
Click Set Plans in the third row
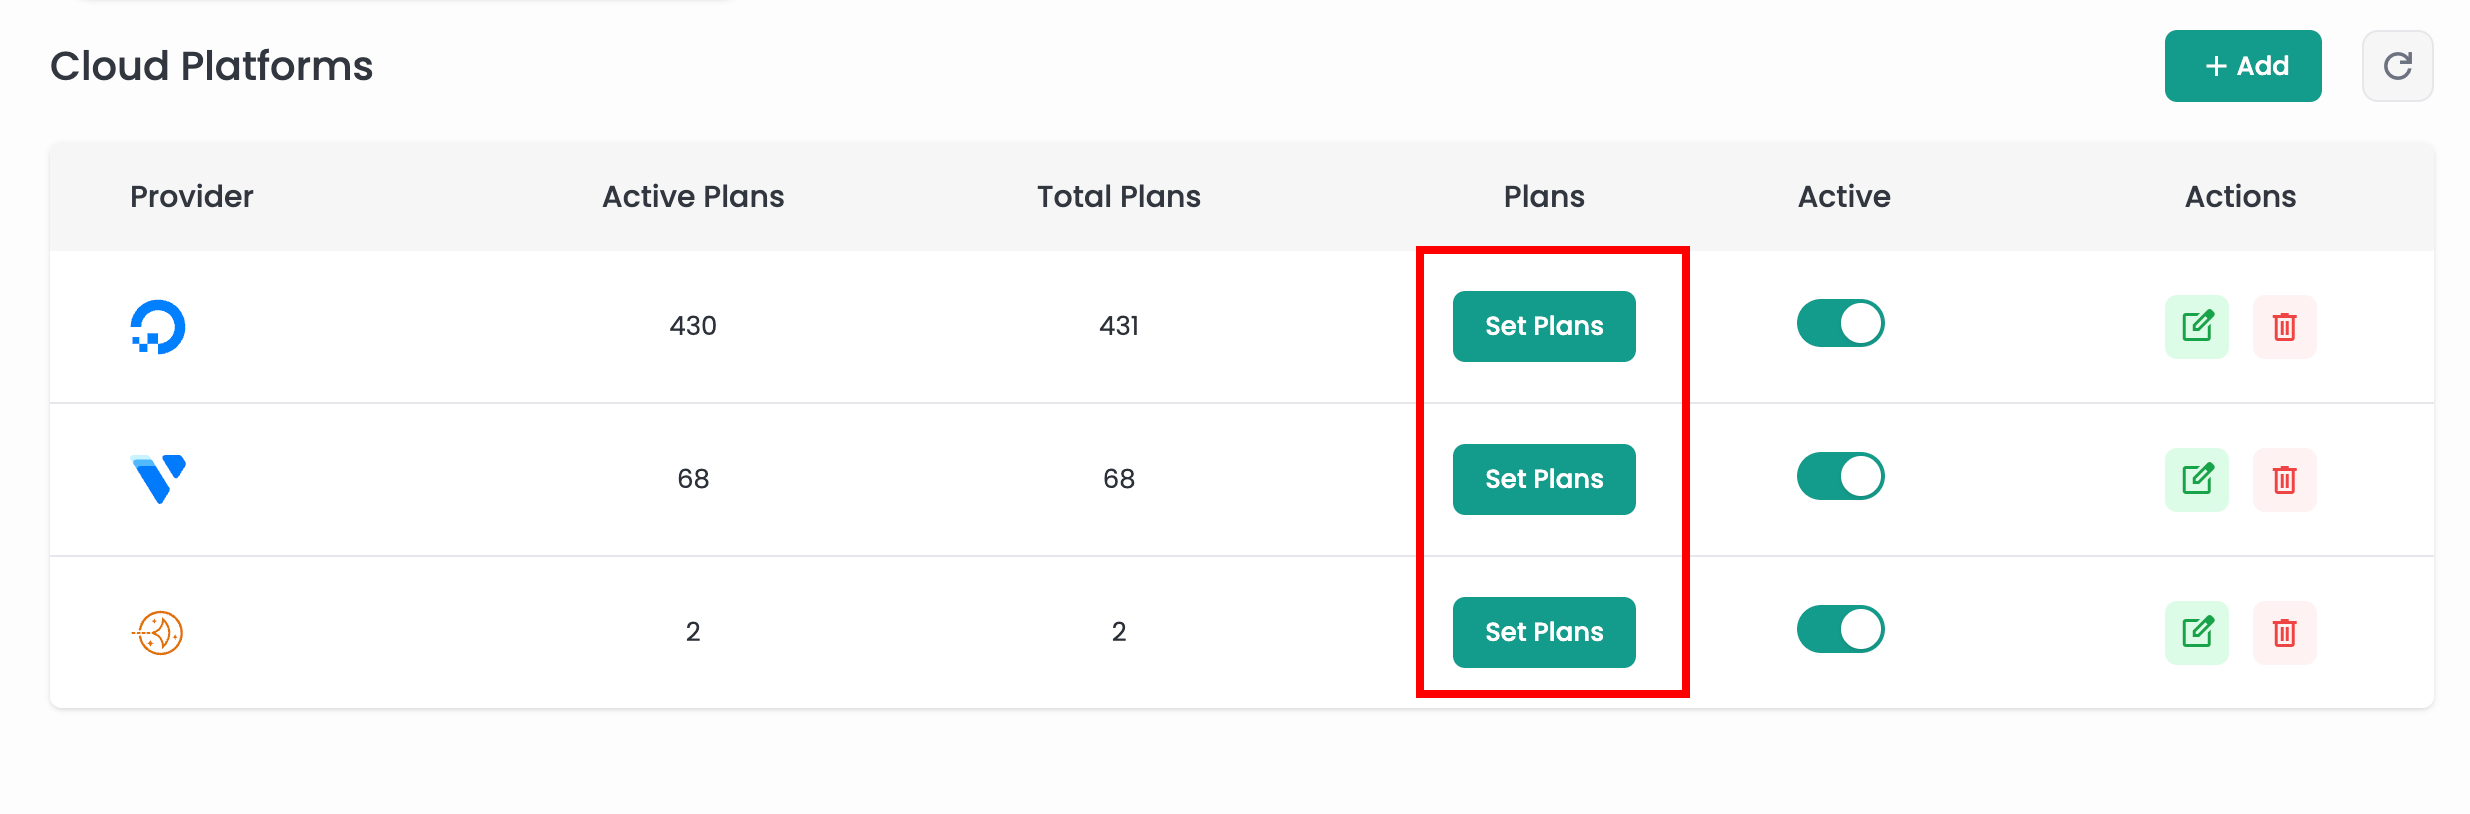(x=1543, y=633)
